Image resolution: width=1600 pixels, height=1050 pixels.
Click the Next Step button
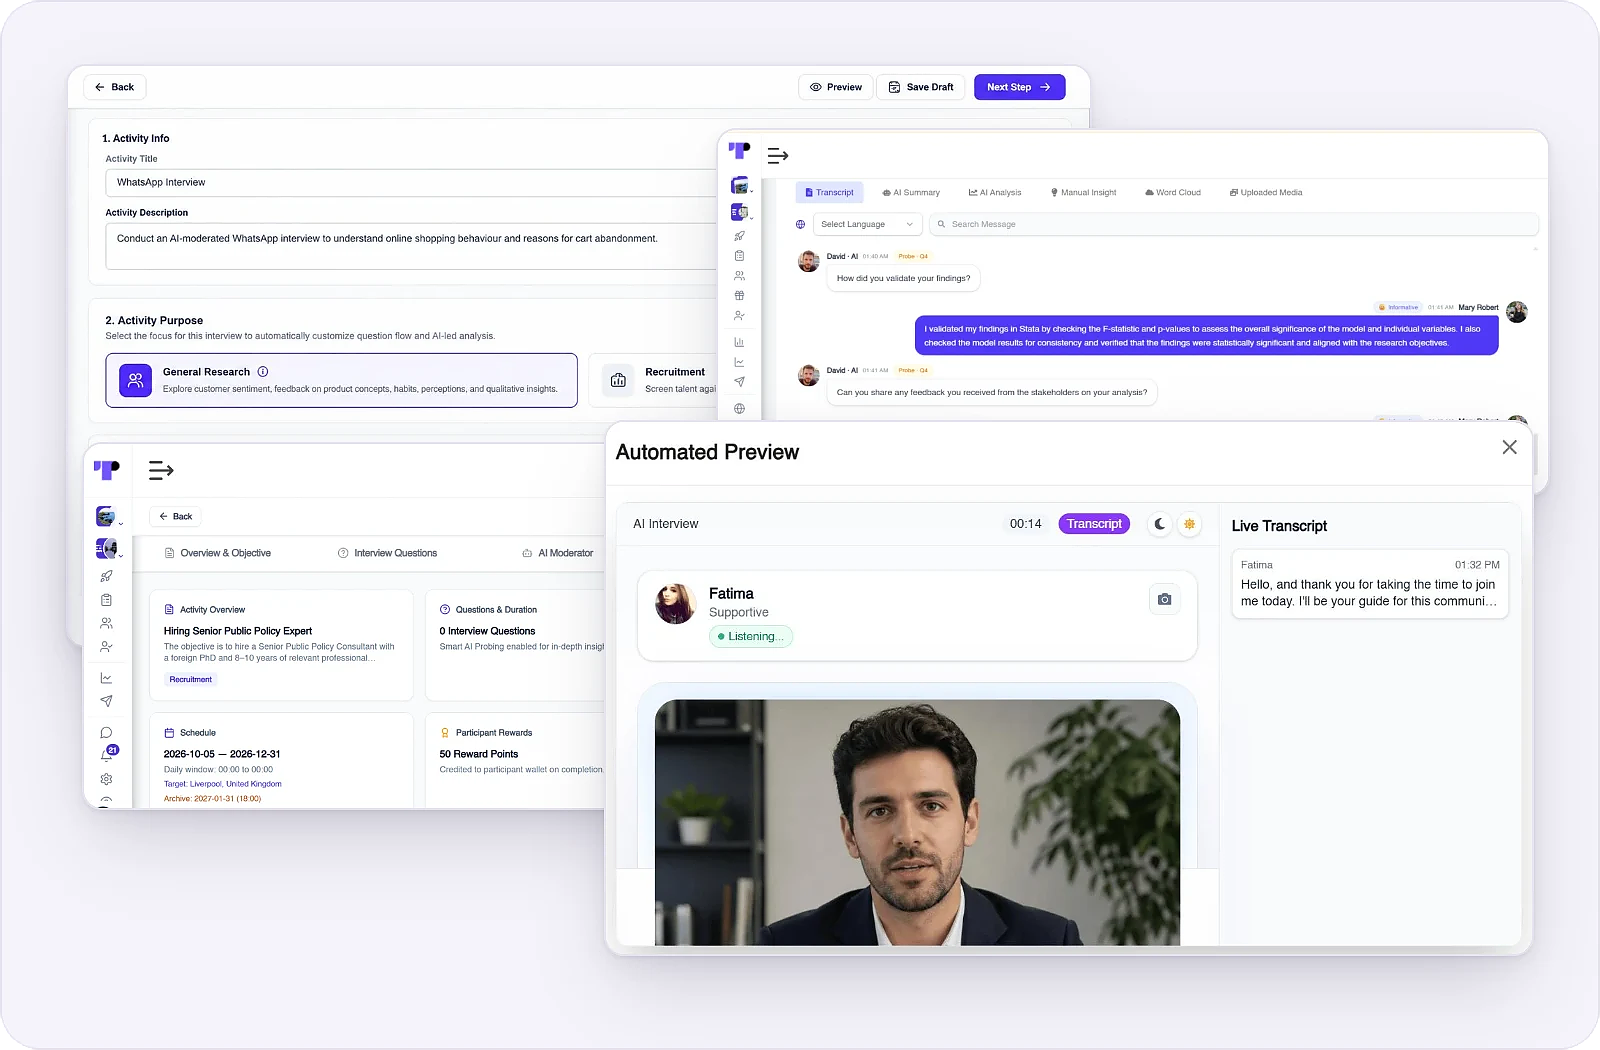[1019, 87]
